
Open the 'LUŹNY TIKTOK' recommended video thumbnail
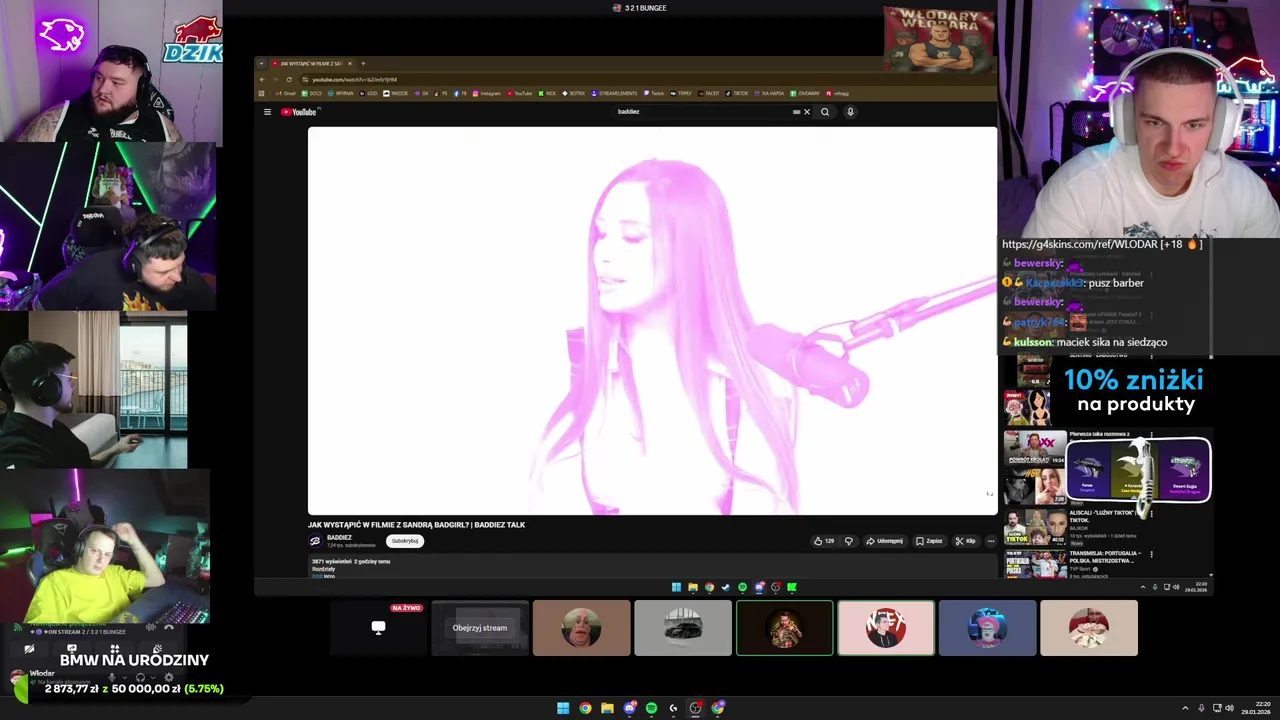[x=1035, y=527]
